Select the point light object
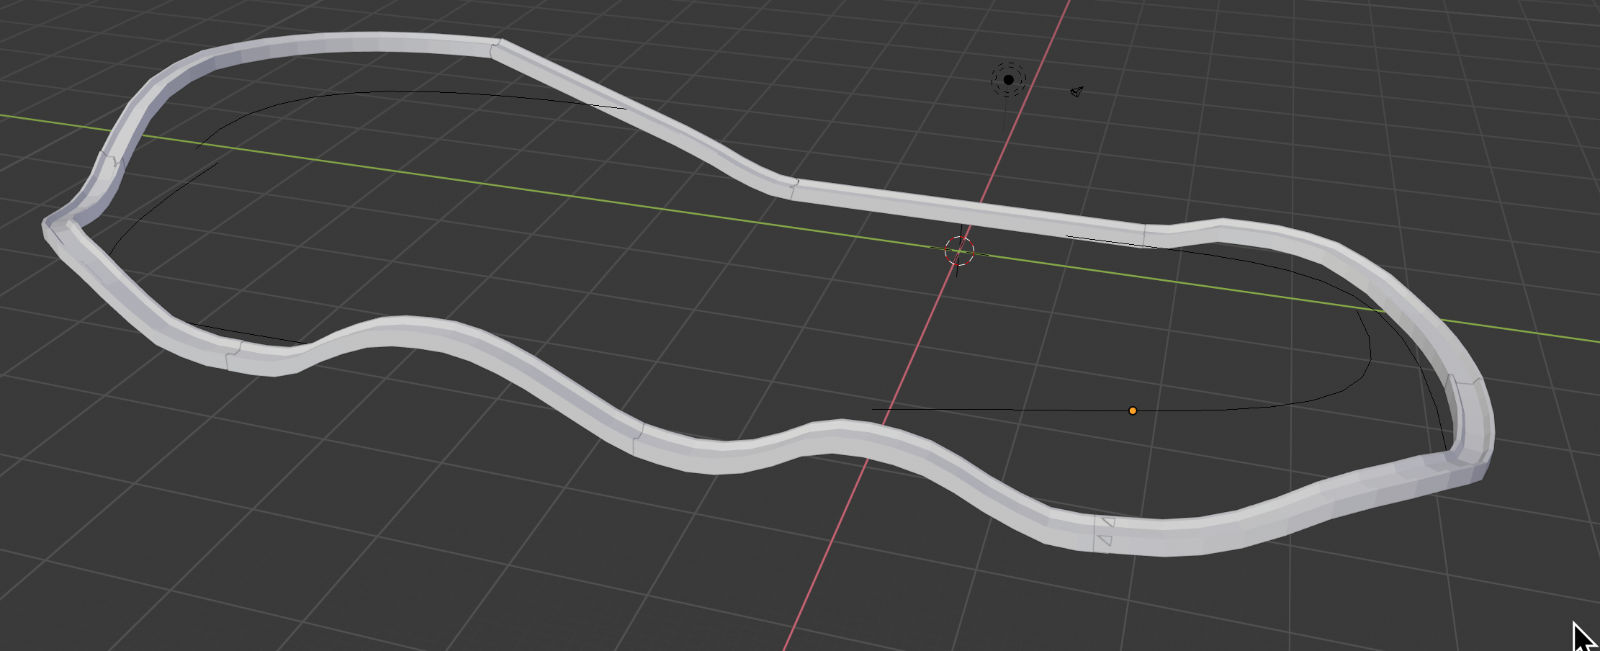This screenshot has height=651, width=1600. (x=1008, y=79)
